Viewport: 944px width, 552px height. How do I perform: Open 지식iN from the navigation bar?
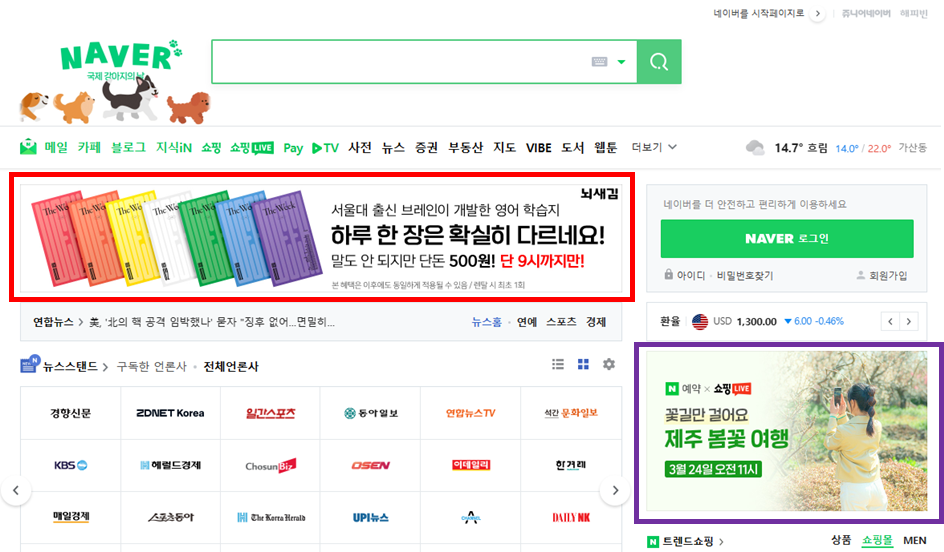point(173,147)
